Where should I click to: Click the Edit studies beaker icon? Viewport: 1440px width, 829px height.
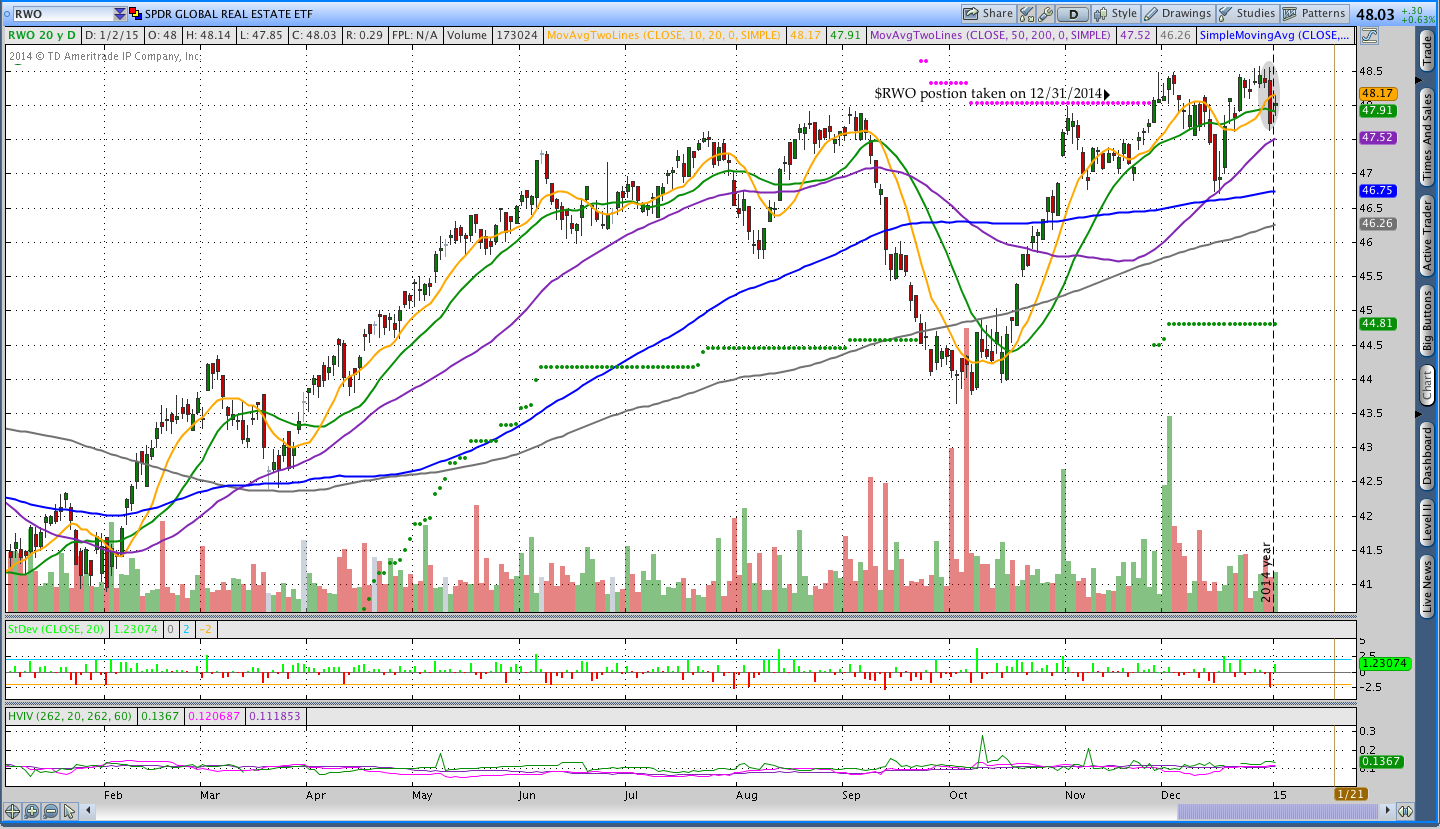1026,14
